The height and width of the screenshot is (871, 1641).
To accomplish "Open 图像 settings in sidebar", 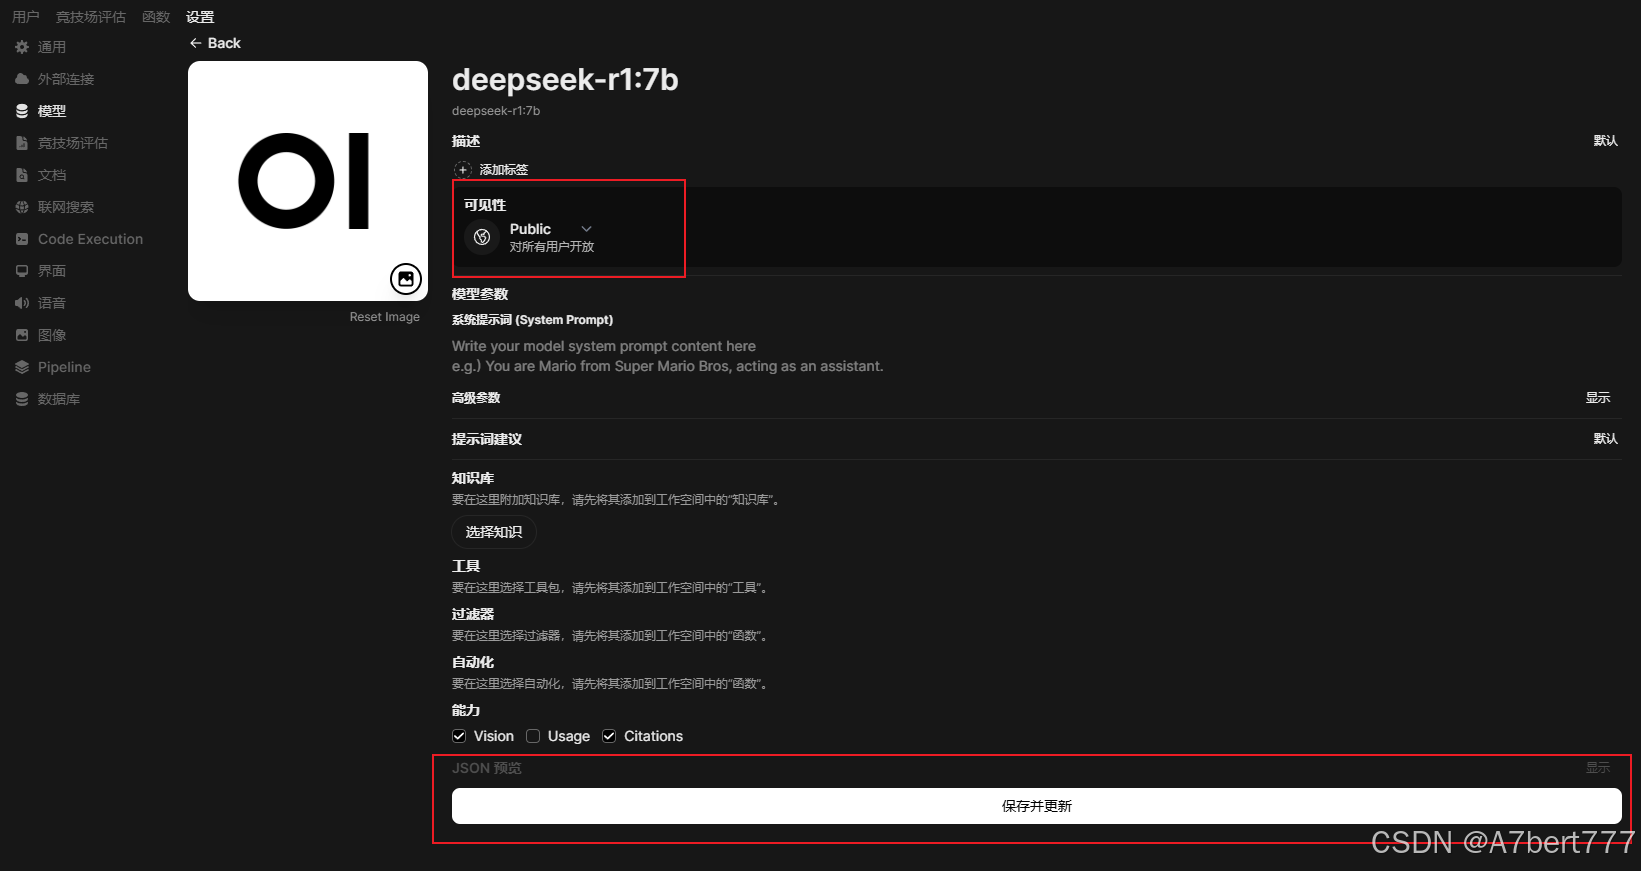I will tap(52, 335).
